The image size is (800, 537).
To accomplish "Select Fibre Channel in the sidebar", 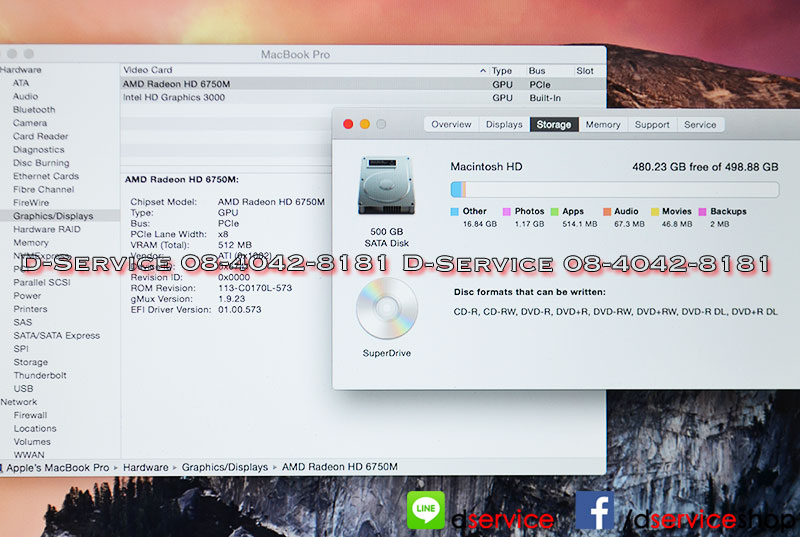I will tap(44, 189).
